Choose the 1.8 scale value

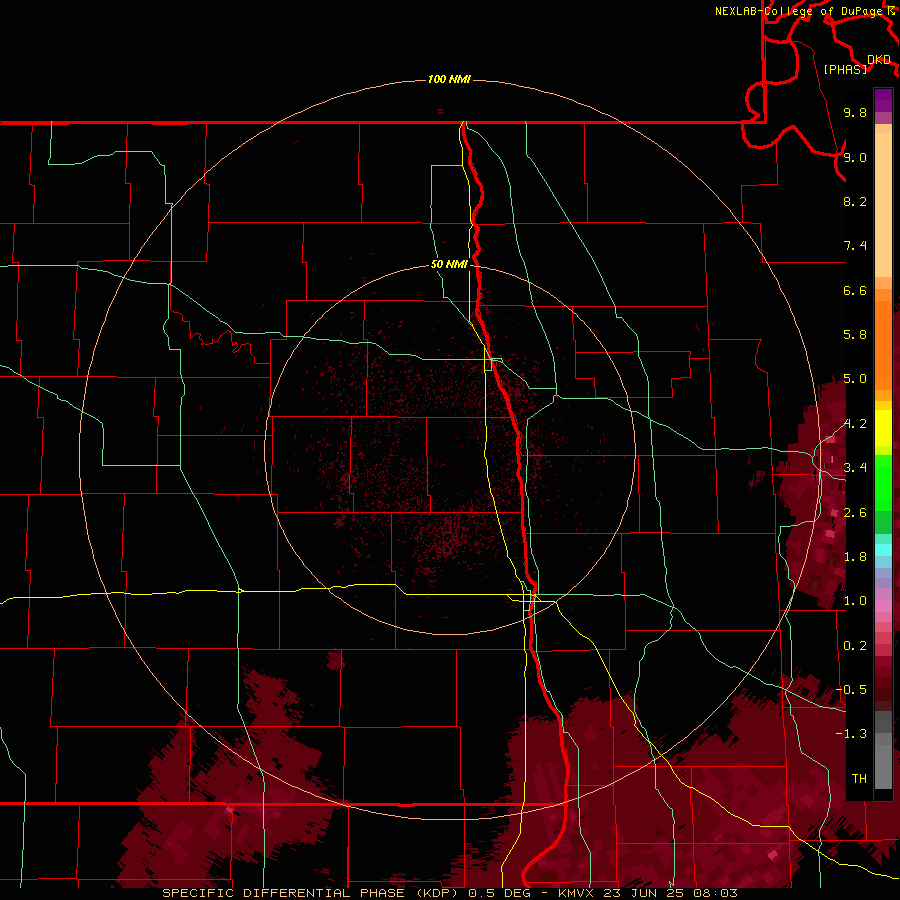855,557
